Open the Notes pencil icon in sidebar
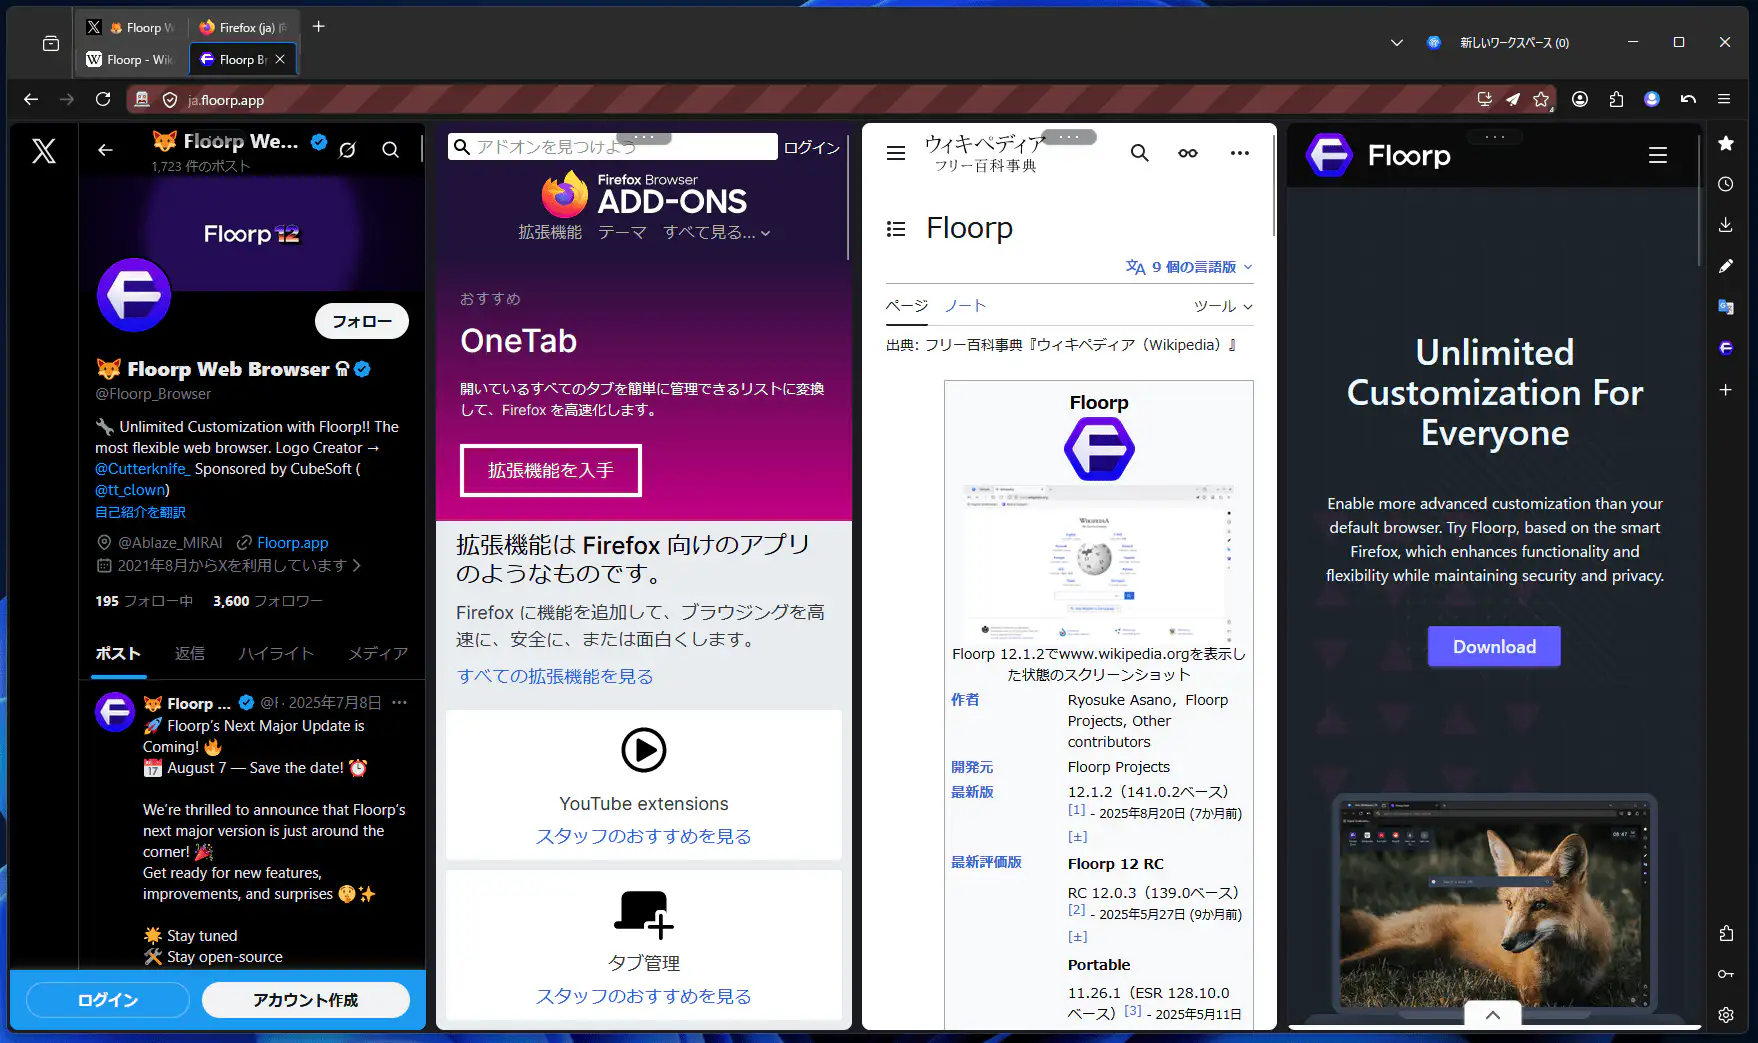 tap(1725, 266)
